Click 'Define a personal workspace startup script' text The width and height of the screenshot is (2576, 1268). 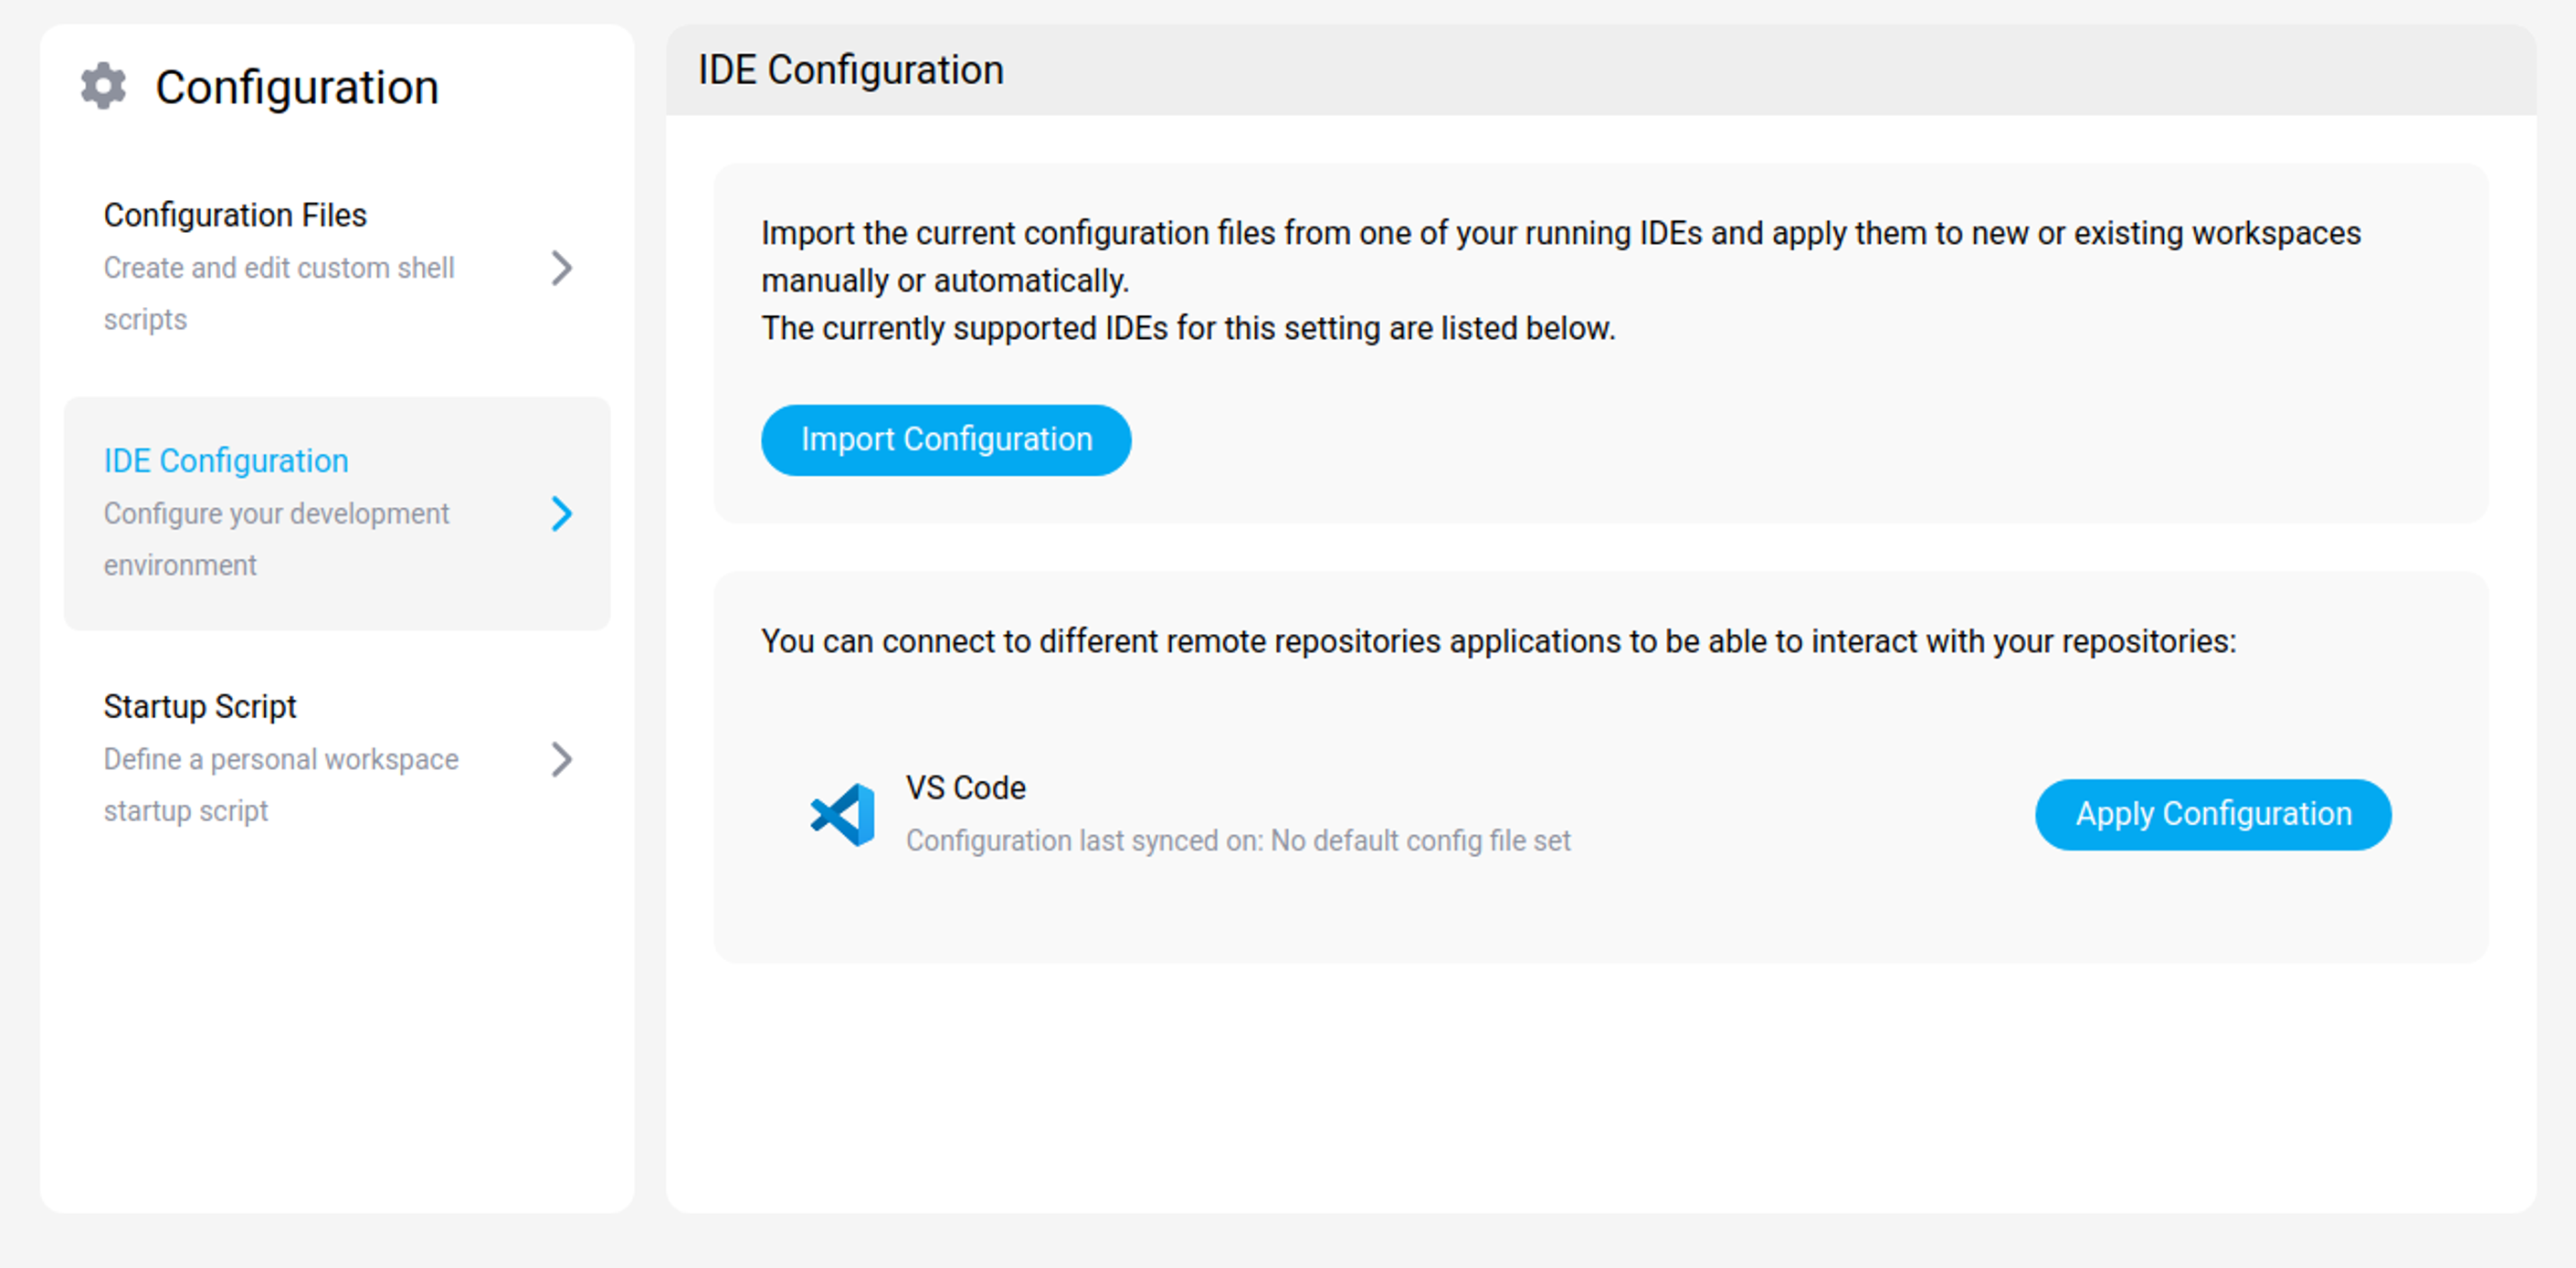click(280, 784)
